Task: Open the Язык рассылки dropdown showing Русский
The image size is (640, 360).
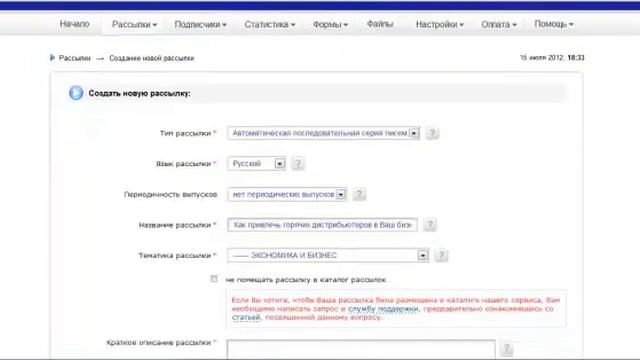Action: coord(256,164)
